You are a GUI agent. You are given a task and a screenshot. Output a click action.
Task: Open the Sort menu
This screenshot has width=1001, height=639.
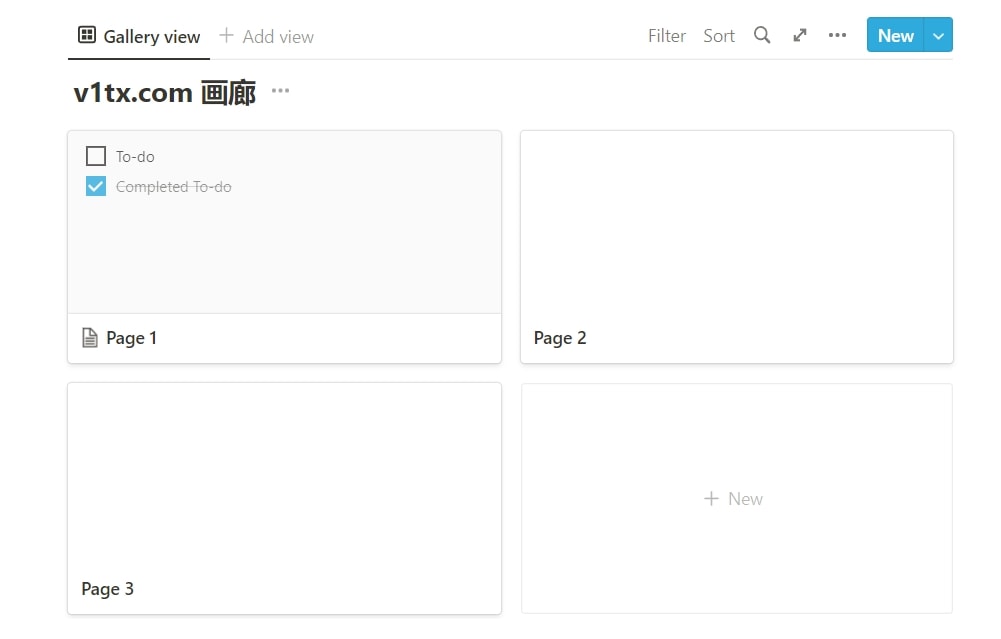point(719,36)
